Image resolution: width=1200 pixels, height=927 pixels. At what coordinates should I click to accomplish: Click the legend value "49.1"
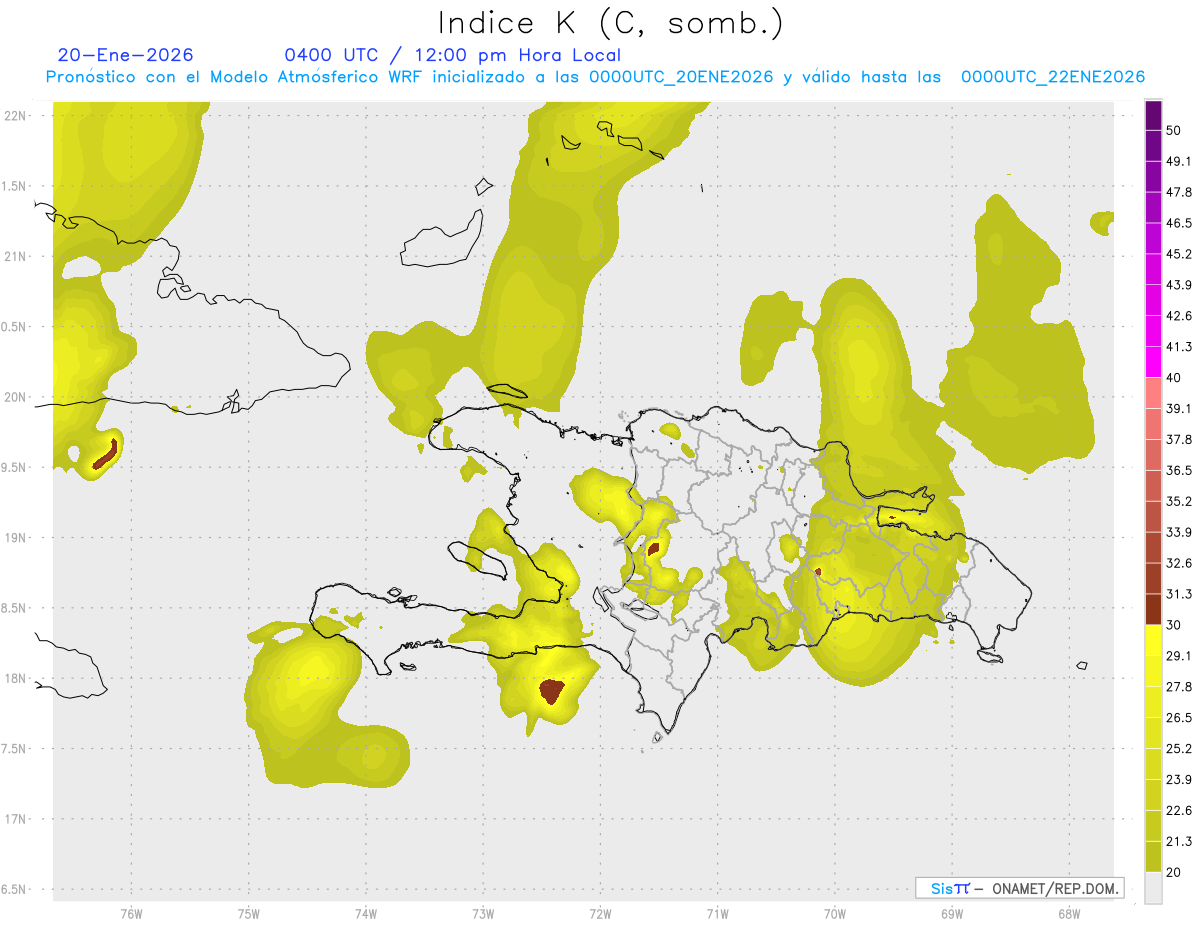click(x=1179, y=161)
